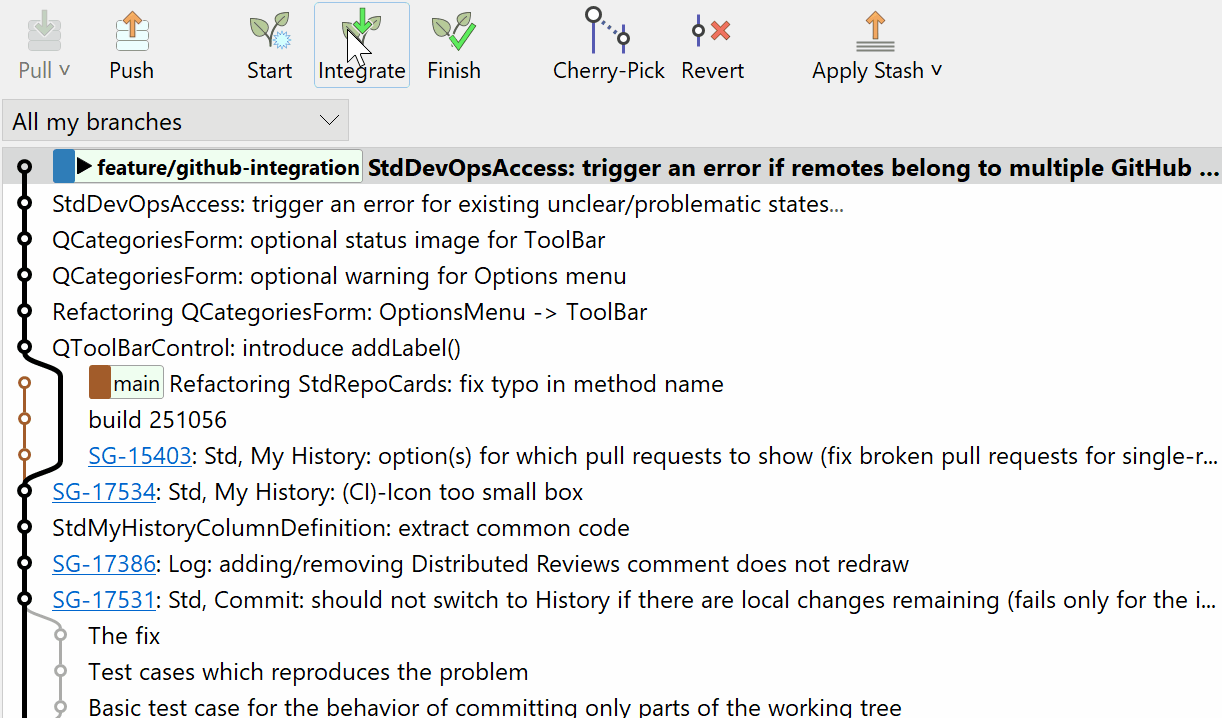Click the Push toolbar icon
The image size is (1222, 718).
(x=131, y=32)
